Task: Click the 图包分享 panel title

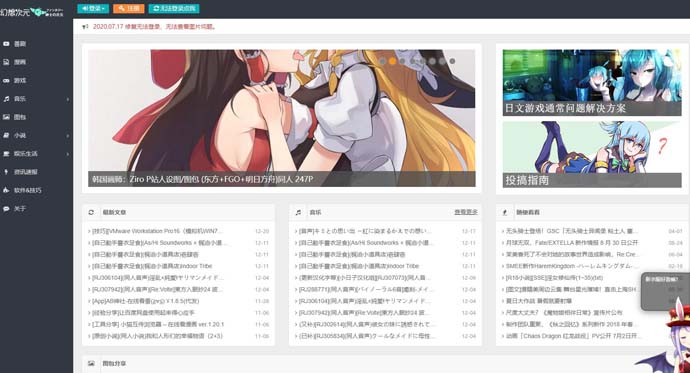Action: (114, 364)
